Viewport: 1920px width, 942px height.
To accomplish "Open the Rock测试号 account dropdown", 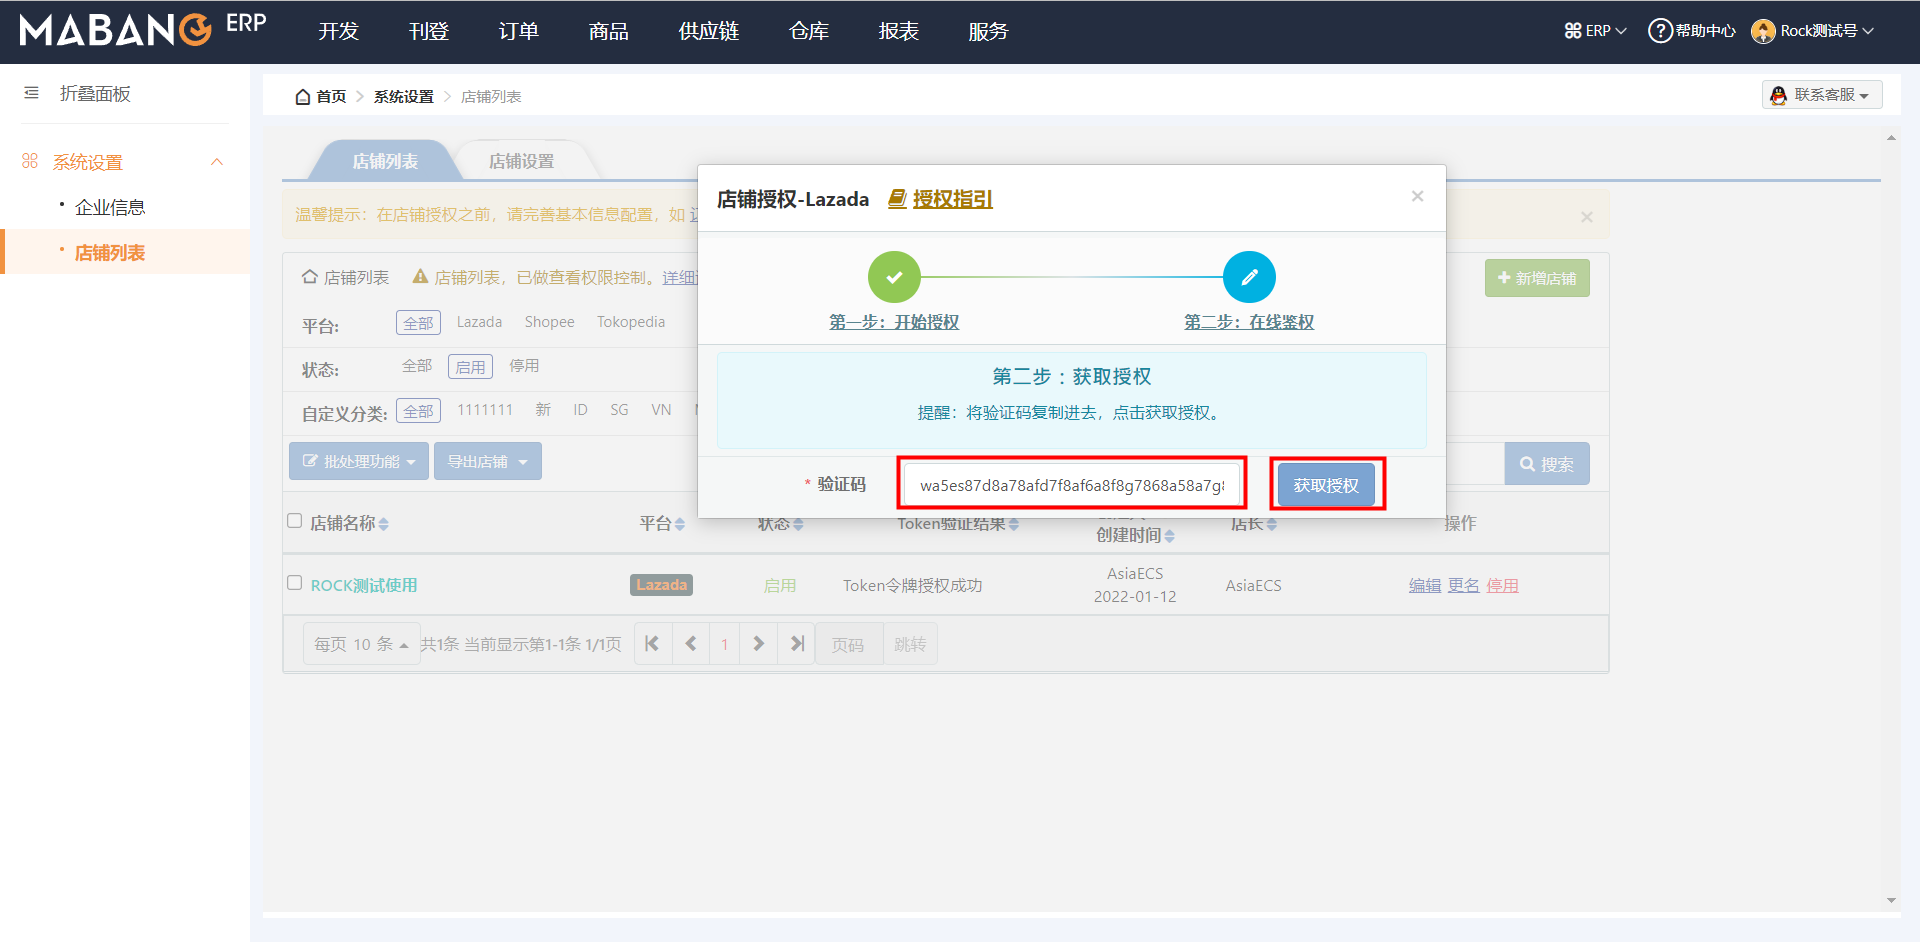I will [x=1813, y=31].
